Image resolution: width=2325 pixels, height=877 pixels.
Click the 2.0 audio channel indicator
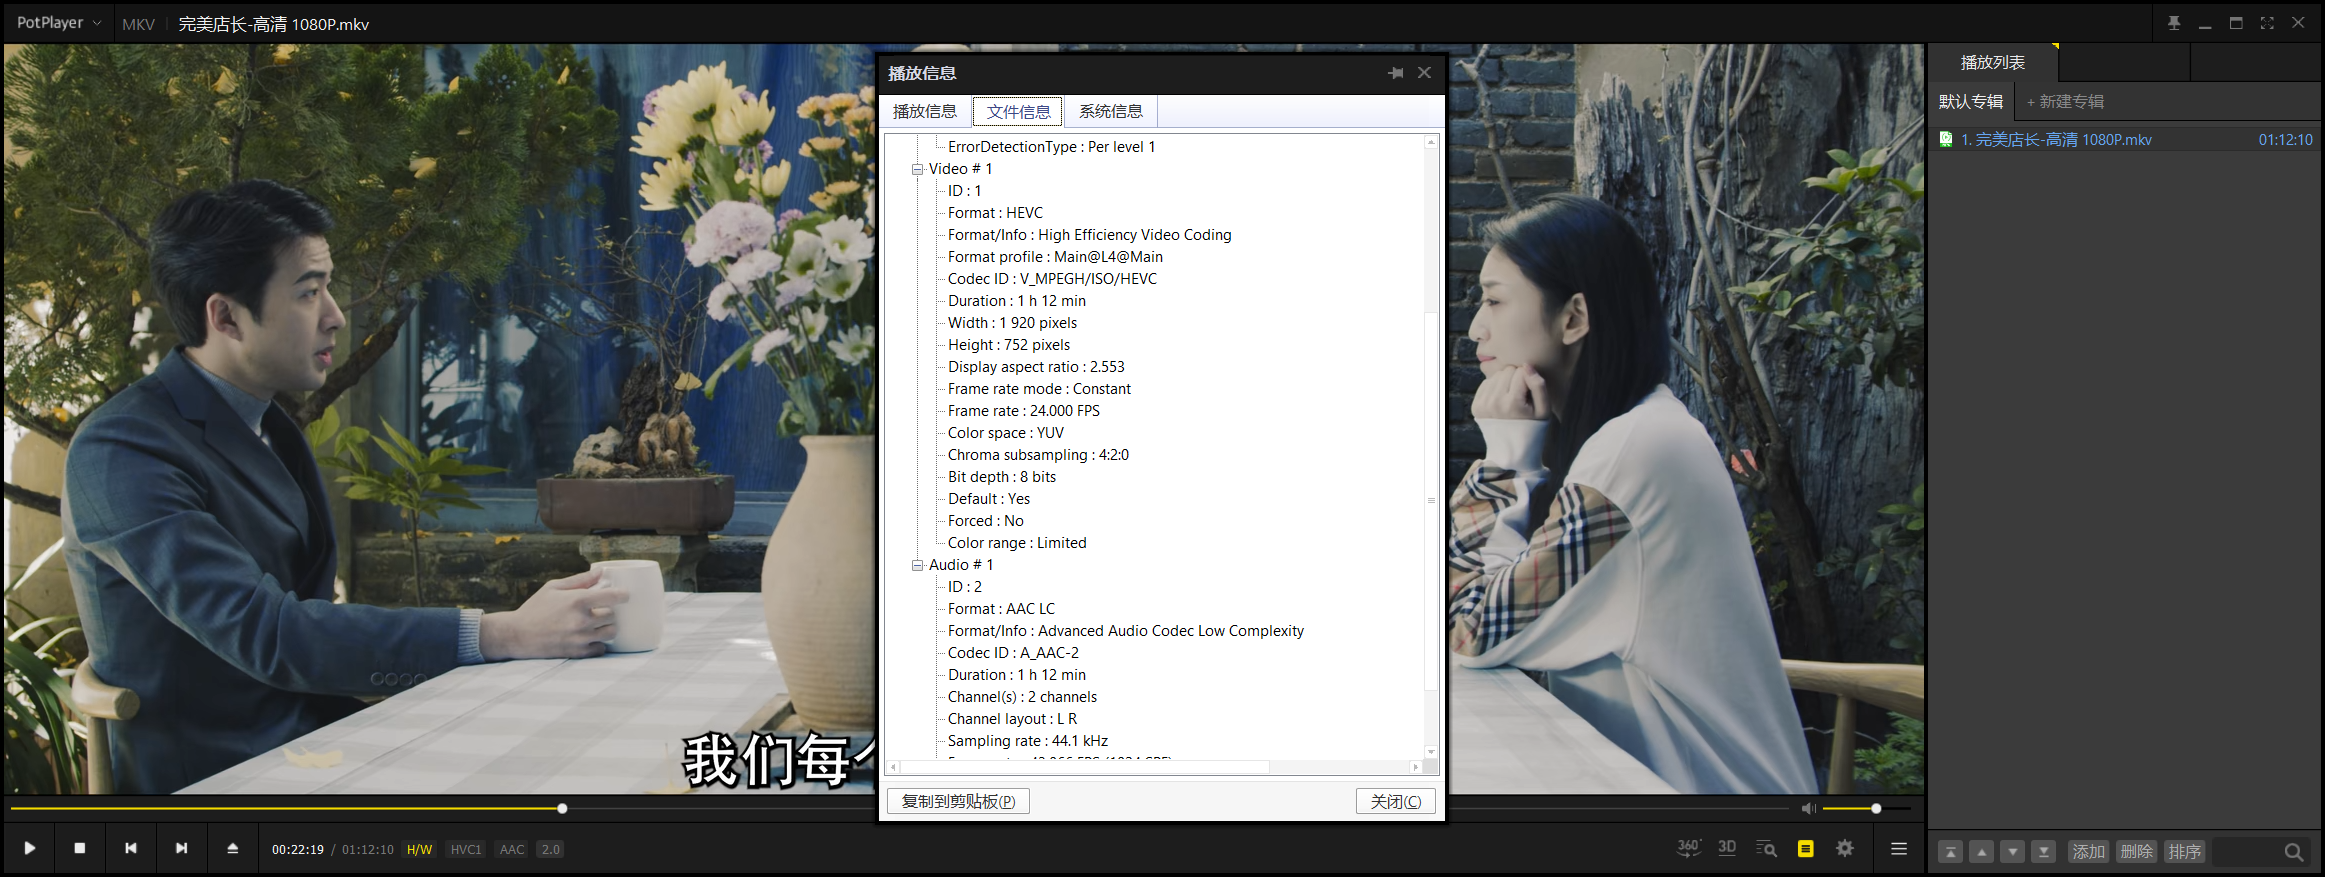tap(550, 850)
